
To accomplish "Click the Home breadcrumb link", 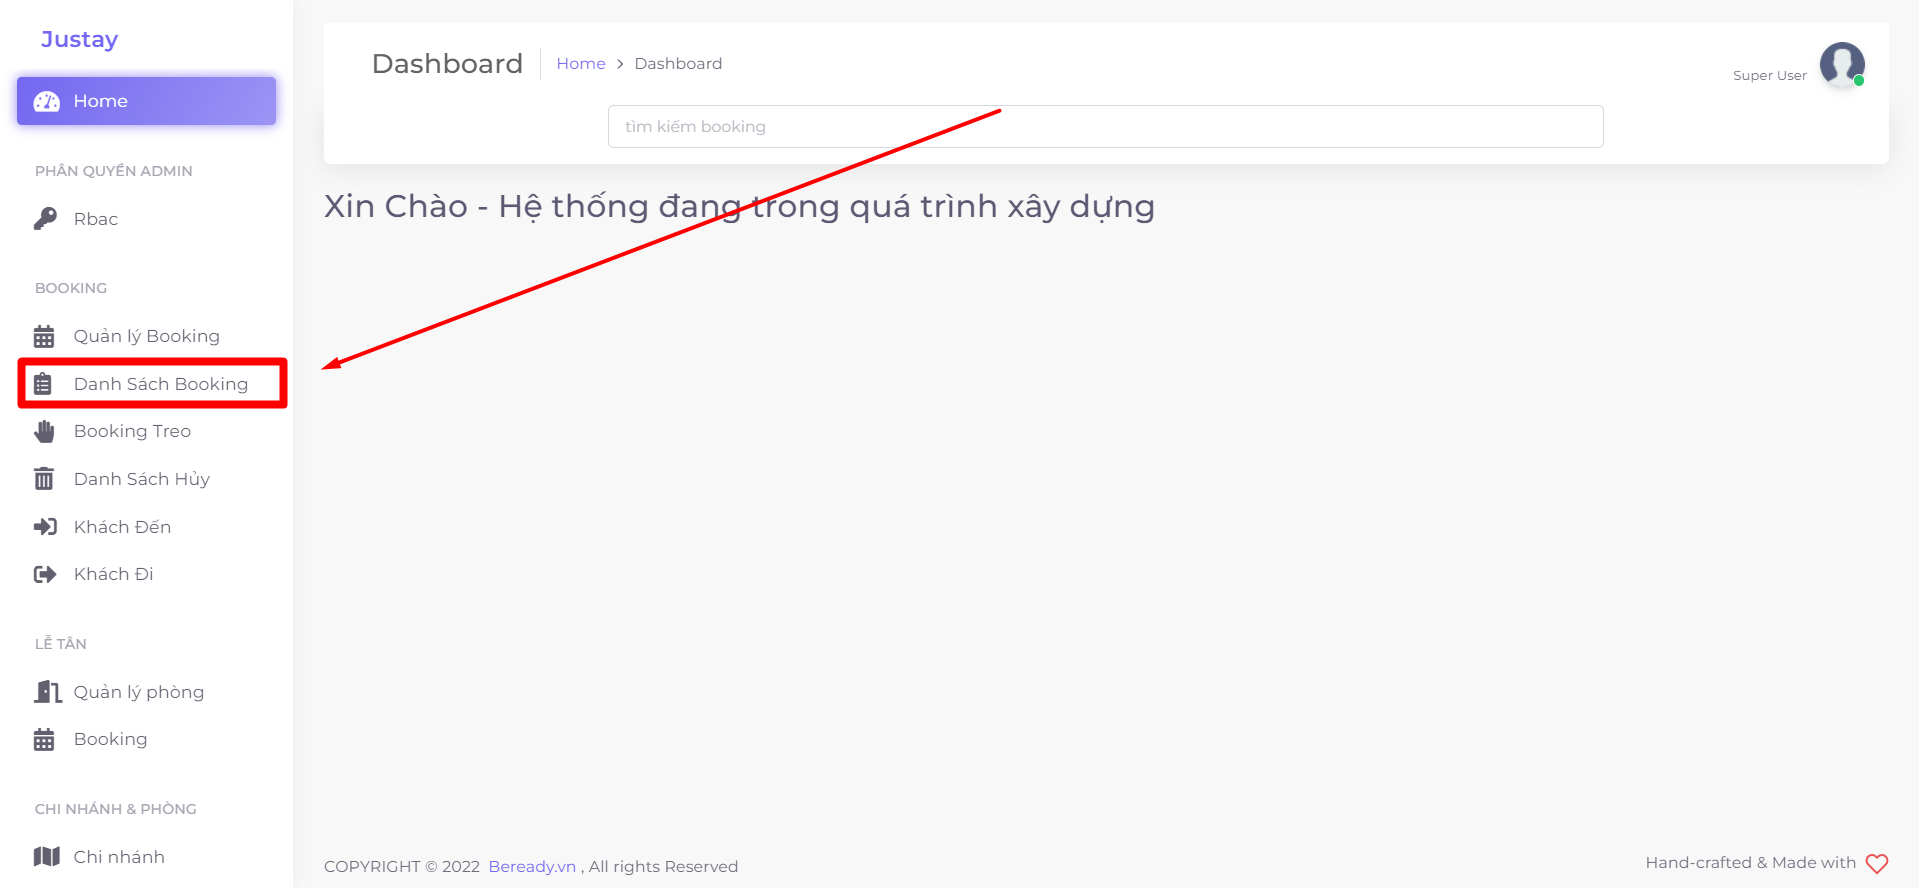I will pos(580,64).
